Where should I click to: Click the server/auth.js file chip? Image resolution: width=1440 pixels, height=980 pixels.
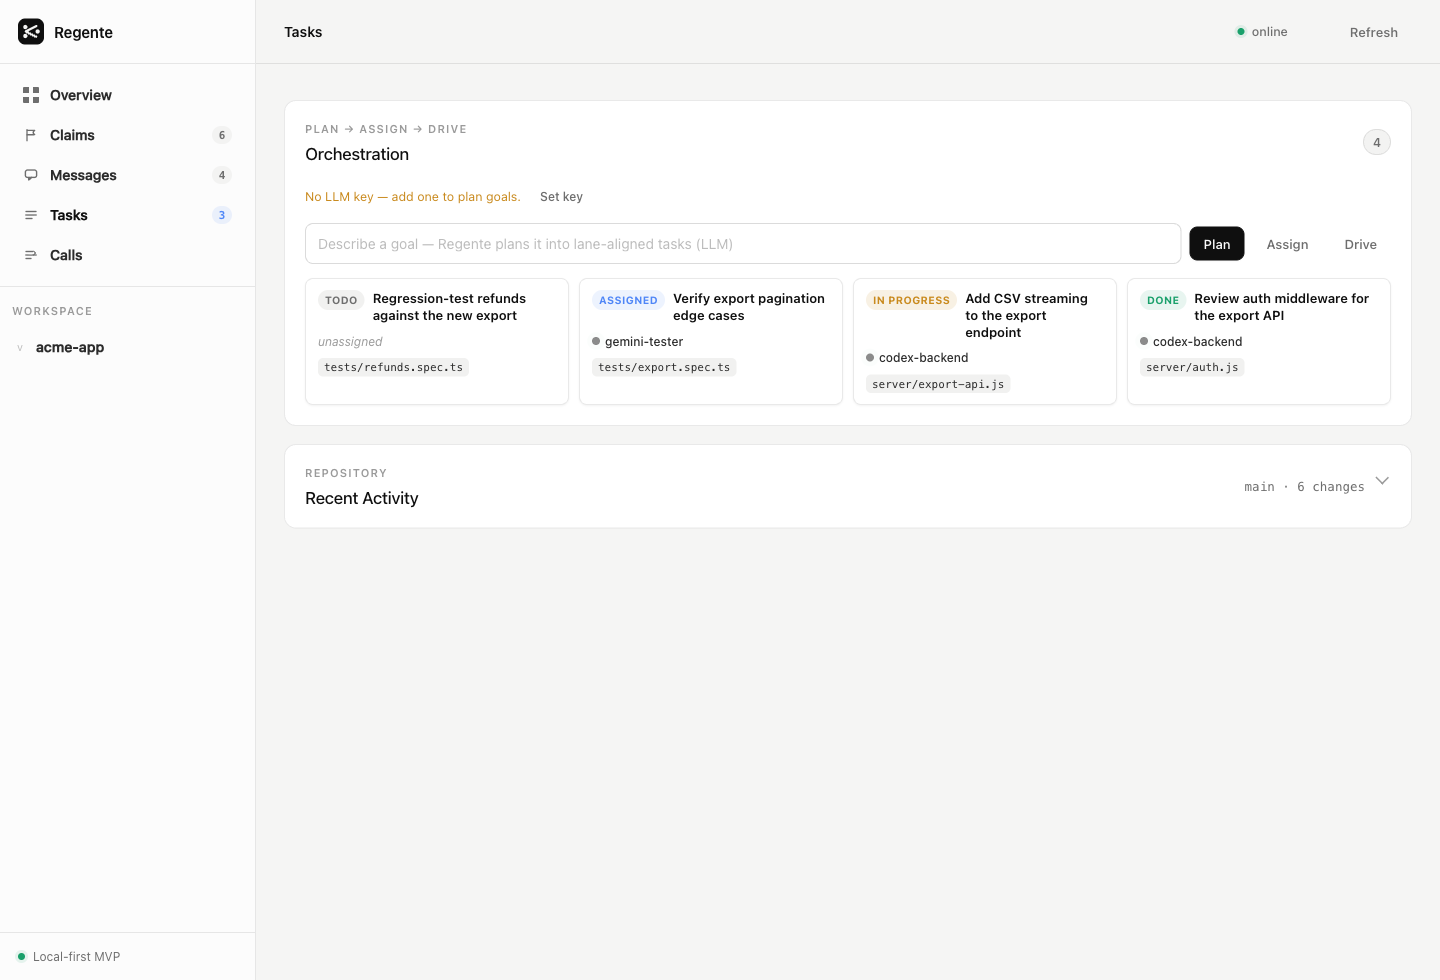tap(1192, 367)
